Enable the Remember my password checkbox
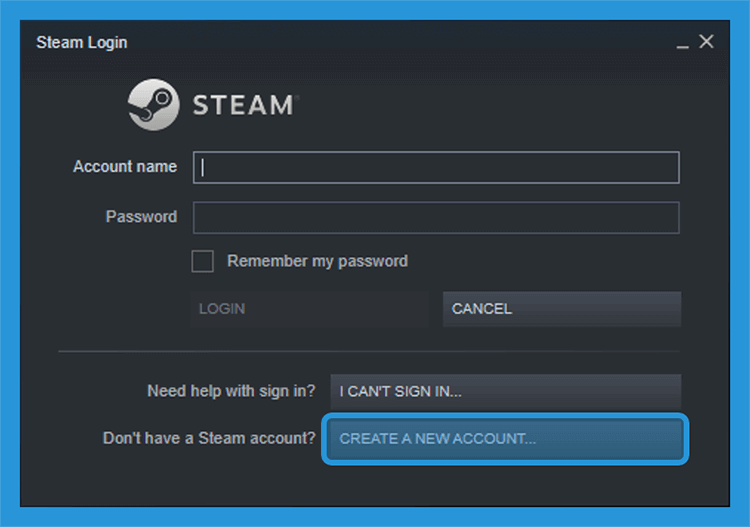The image size is (750, 527). pos(202,261)
